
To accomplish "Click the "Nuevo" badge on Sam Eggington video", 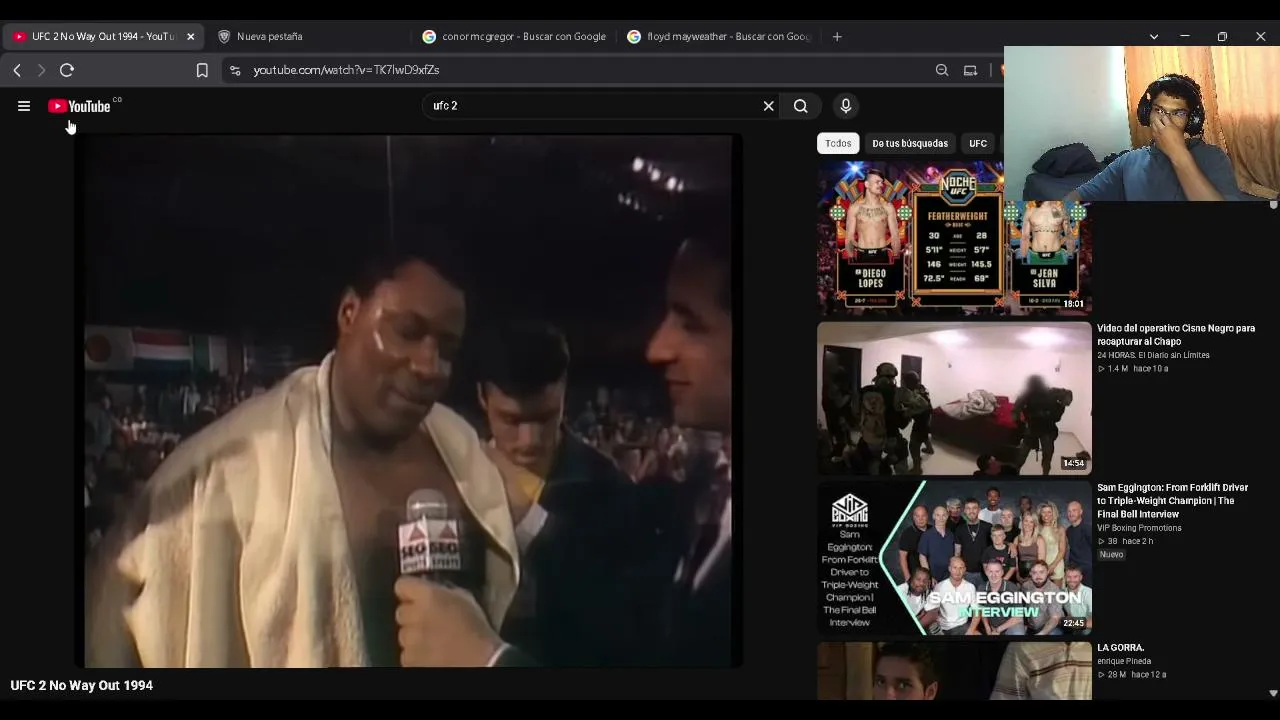I will [1111, 555].
